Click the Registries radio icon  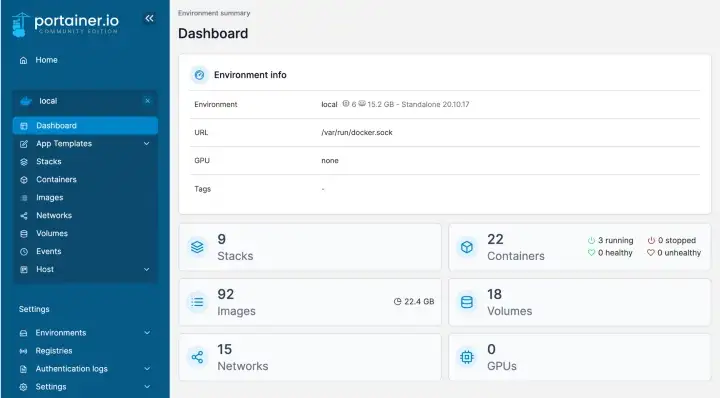(23, 351)
